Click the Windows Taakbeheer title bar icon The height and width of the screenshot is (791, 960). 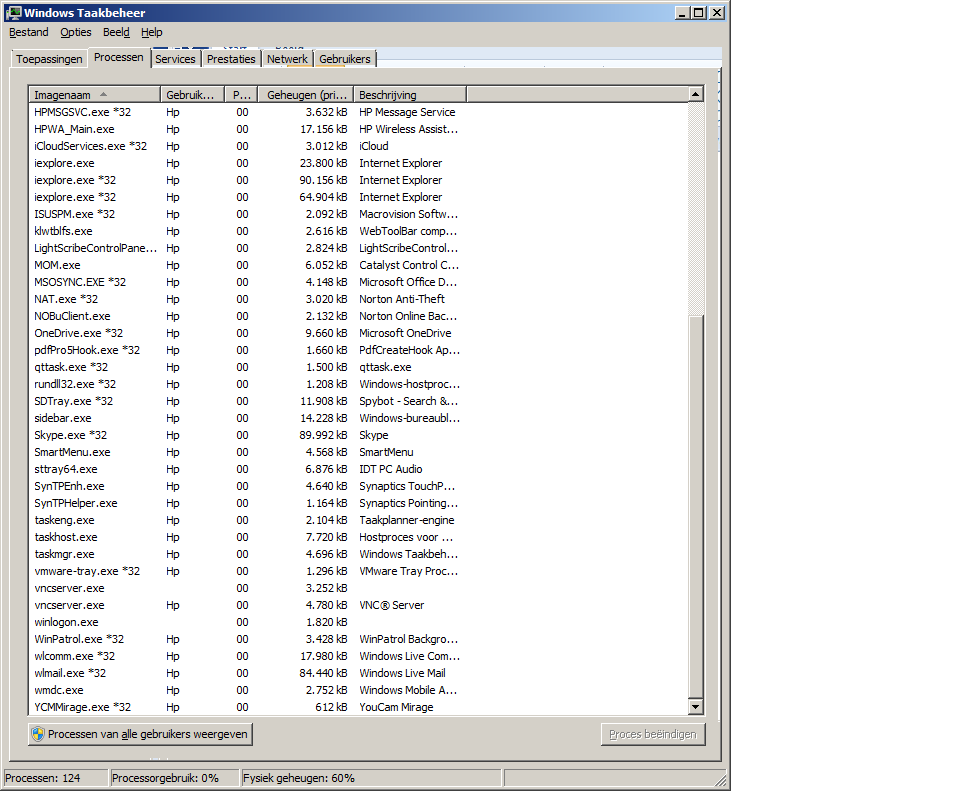[13, 12]
